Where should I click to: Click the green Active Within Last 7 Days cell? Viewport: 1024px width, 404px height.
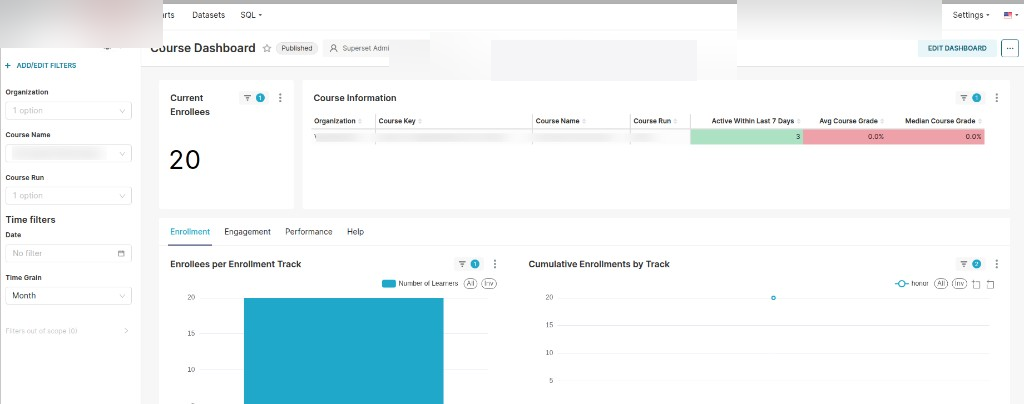point(746,136)
